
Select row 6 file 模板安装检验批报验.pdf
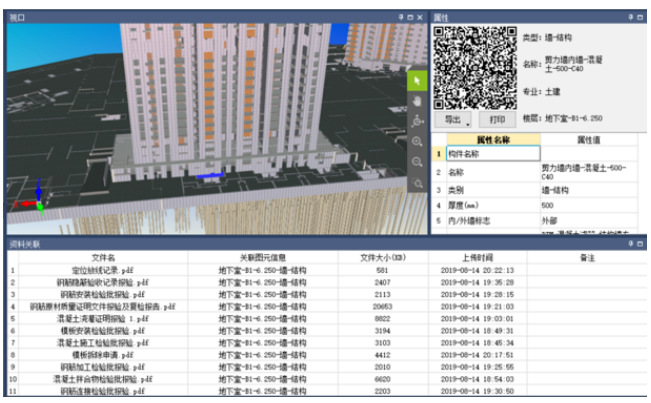(x=103, y=331)
